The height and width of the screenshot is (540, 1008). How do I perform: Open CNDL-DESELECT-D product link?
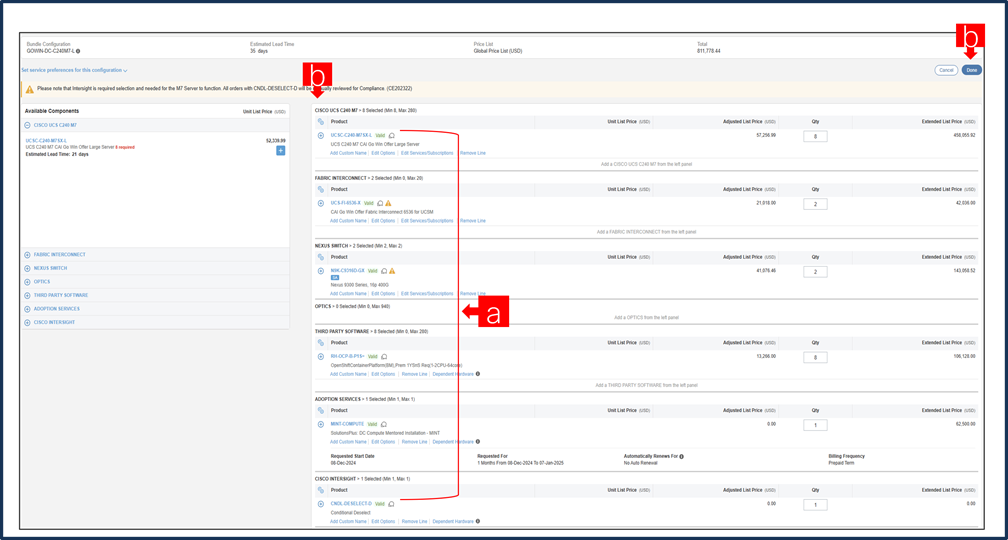[x=351, y=503]
